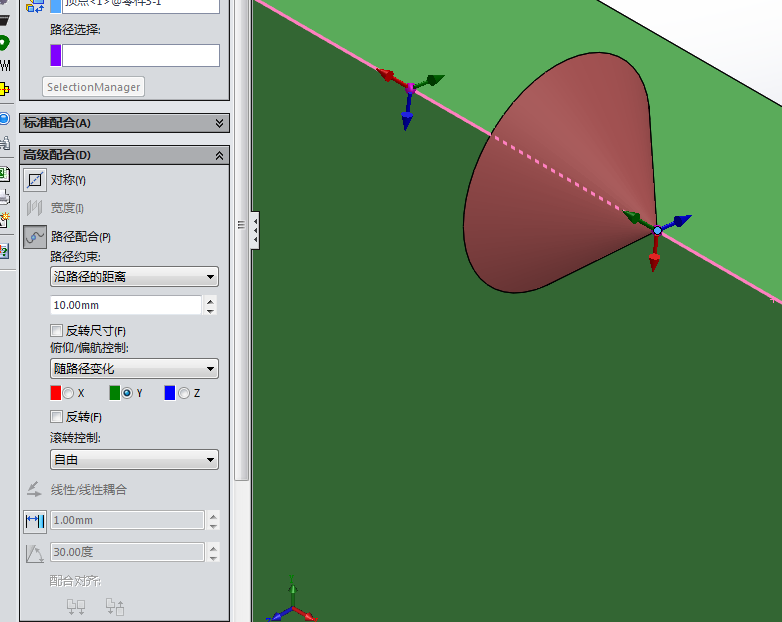Image resolution: width=782 pixels, height=622 pixels.
Task: Select the 线性/线性耦合 linear coupler mate icon
Action: 34,489
